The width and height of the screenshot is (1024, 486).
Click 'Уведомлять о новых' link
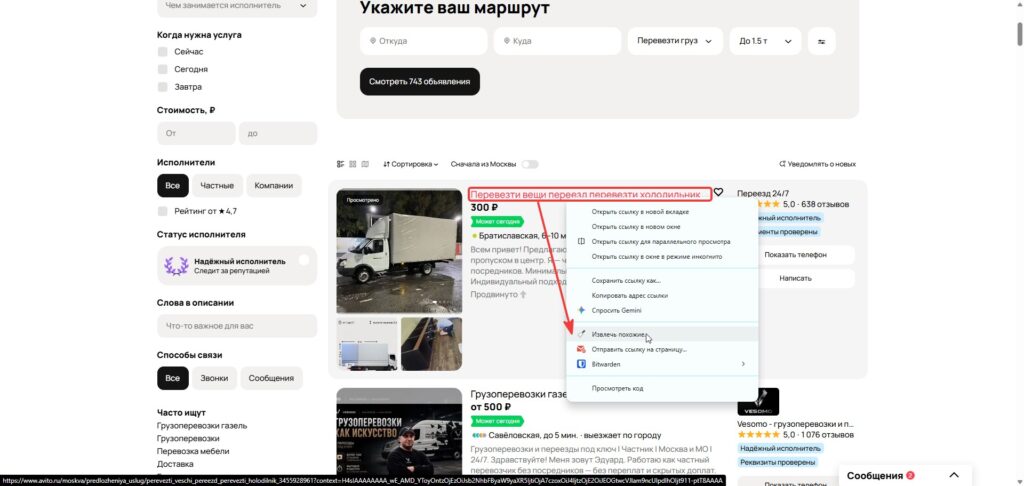point(817,164)
